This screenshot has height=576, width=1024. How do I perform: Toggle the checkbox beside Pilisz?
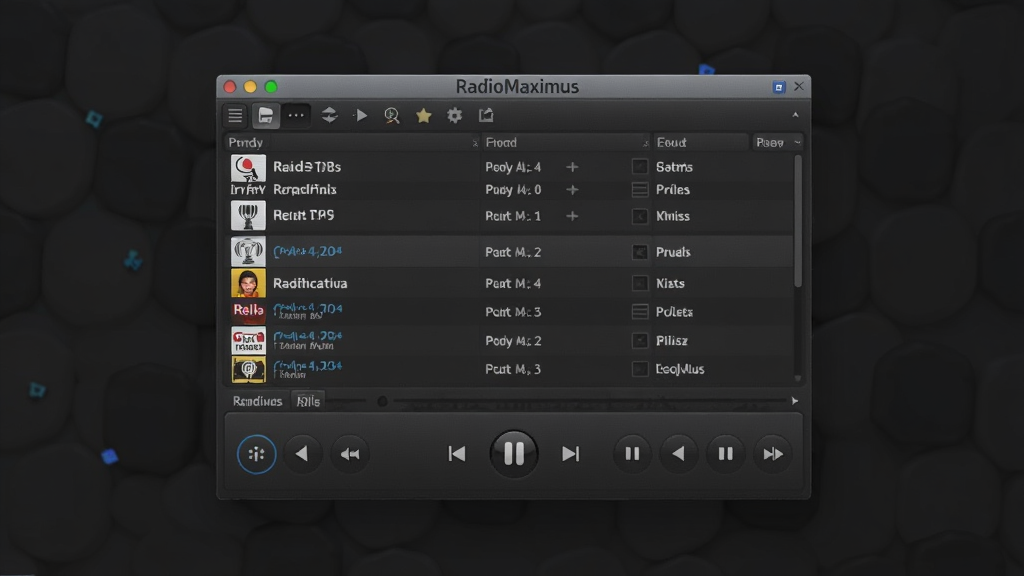click(x=640, y=341)
